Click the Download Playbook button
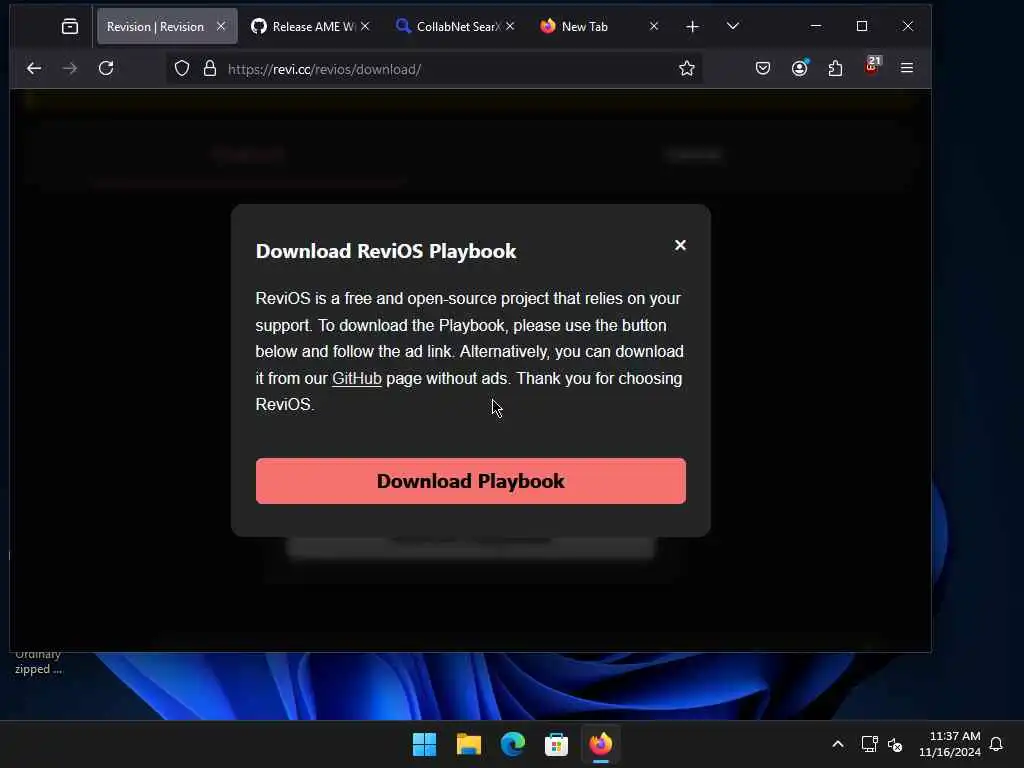Image resolution: width=1024 pixels, height=768 pixels. [x=470, y=481]
